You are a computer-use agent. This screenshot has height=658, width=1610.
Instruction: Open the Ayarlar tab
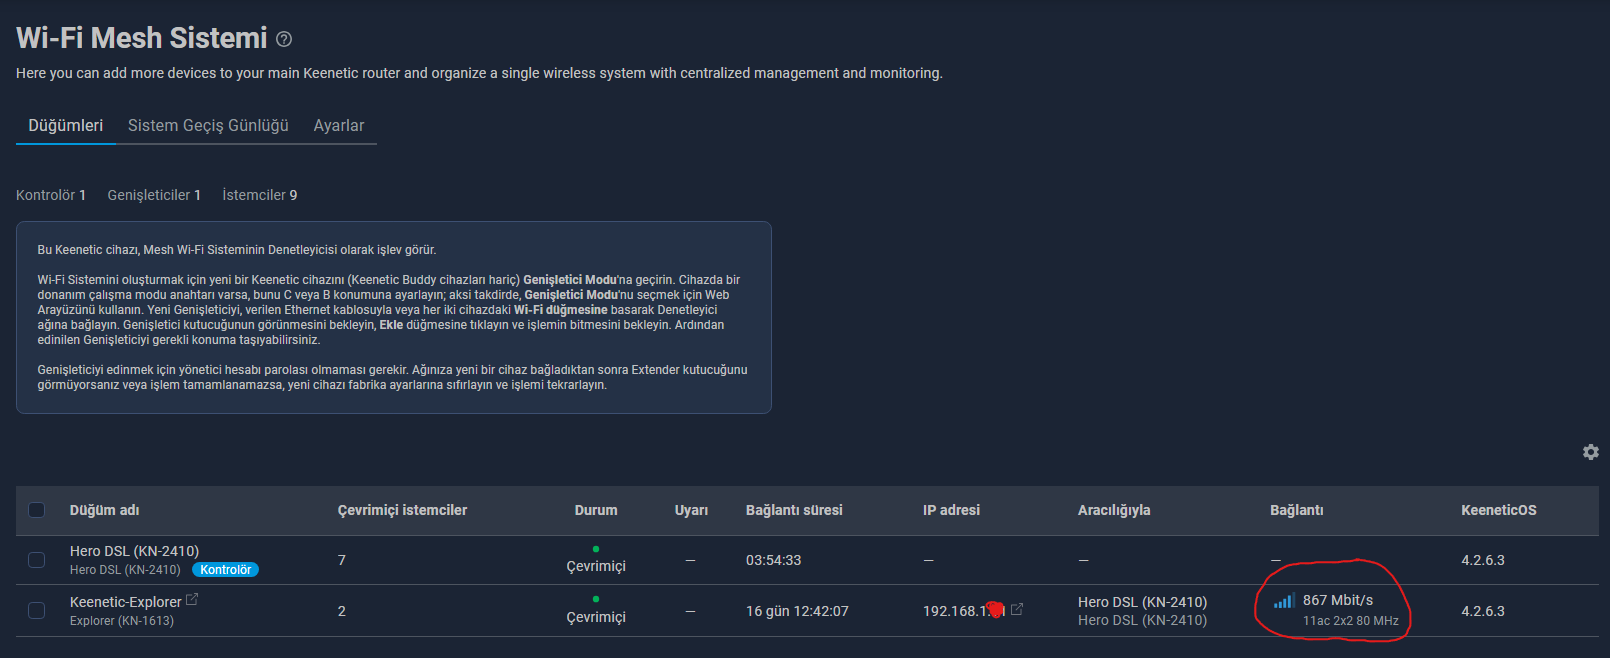[339, 126]
